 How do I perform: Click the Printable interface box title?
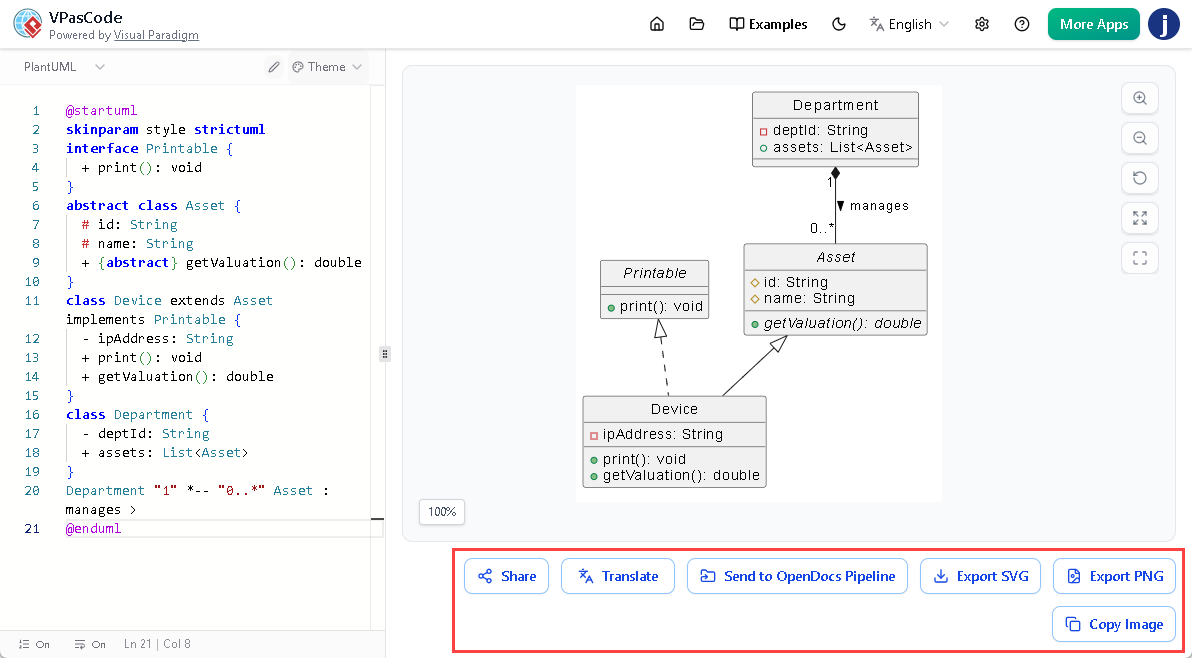[655, 273]
